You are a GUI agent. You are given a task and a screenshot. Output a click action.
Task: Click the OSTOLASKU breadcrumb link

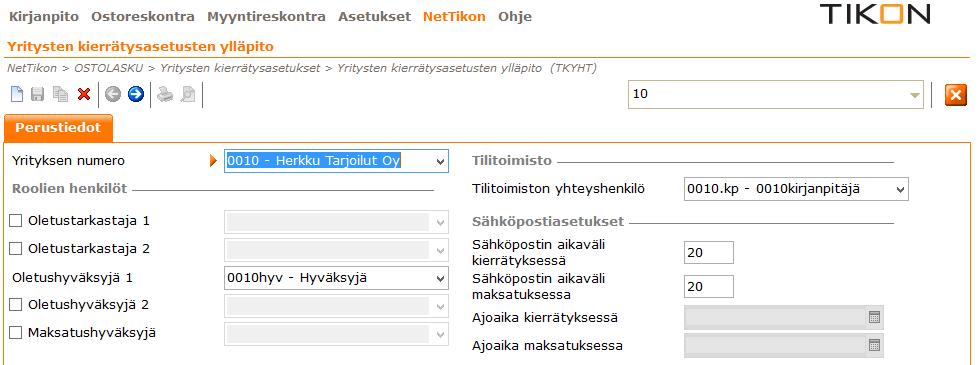[x=109, y=68]
